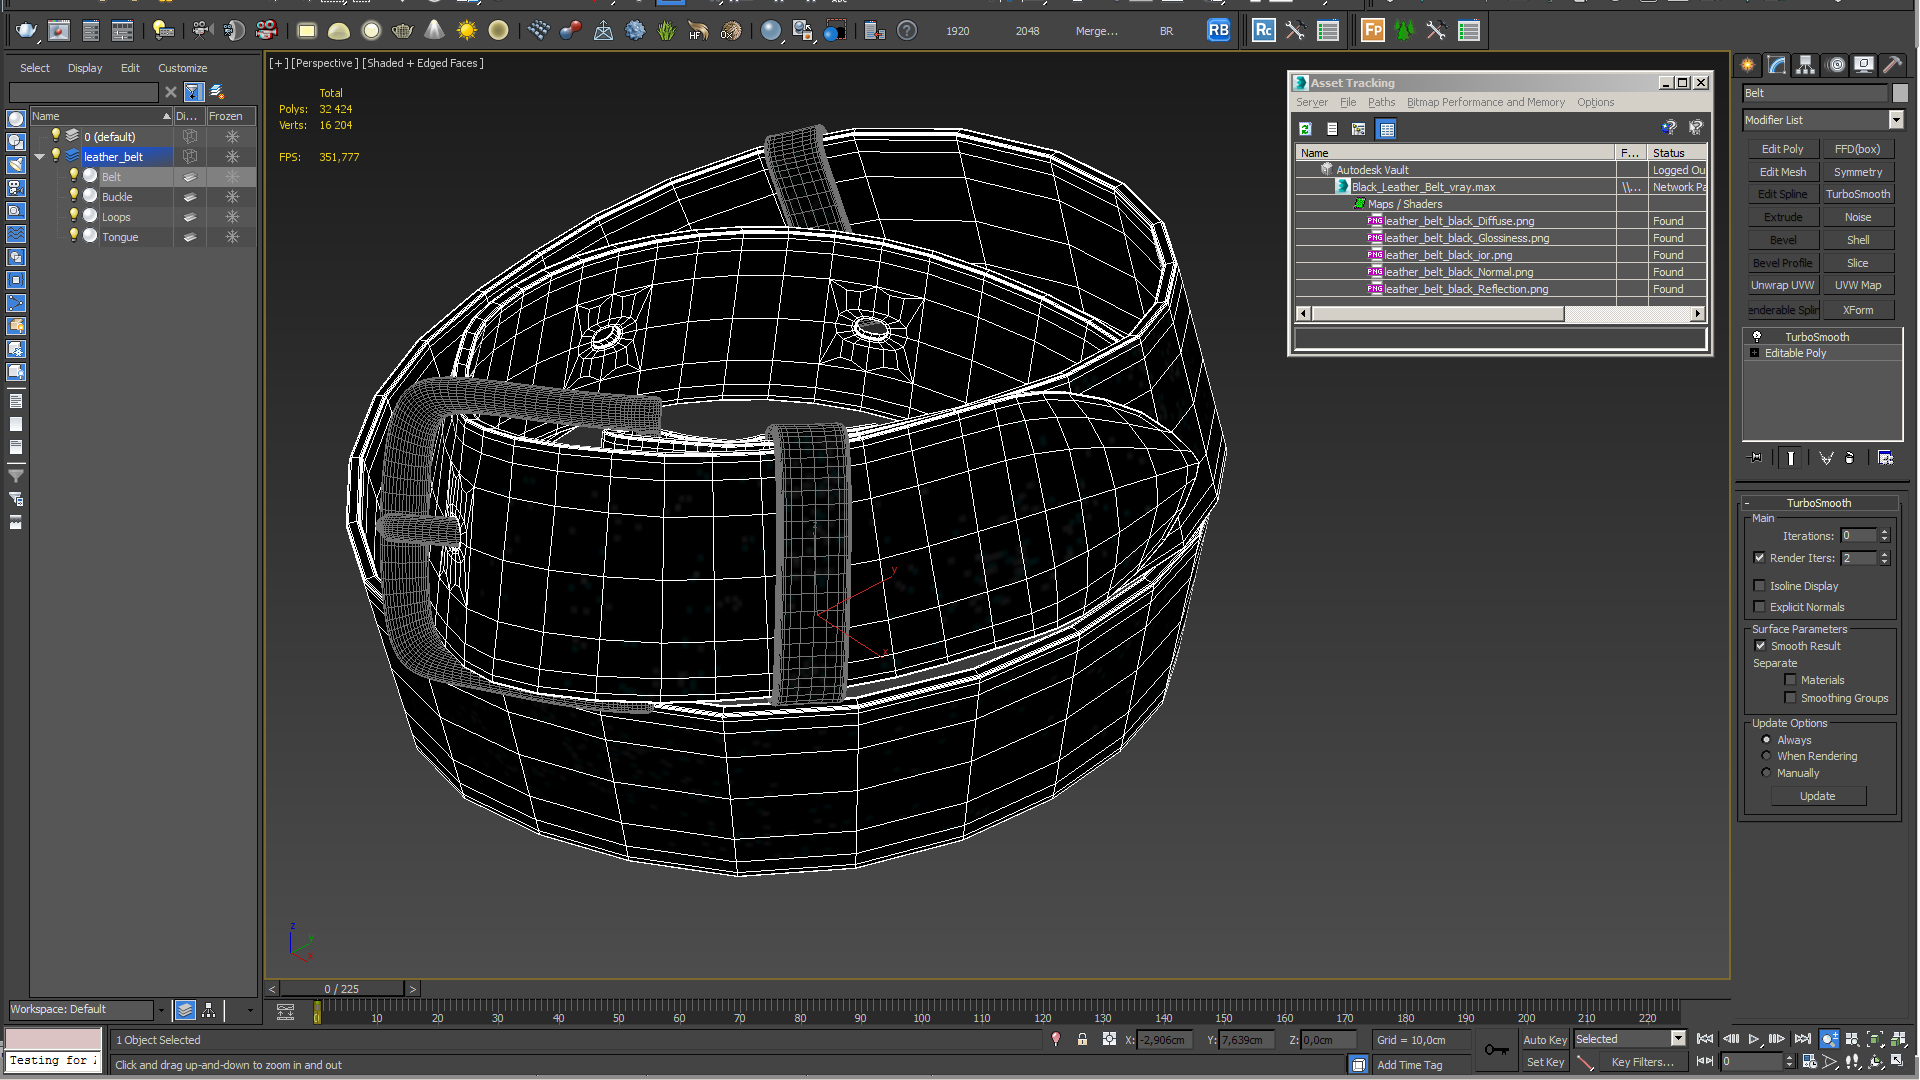Toggle the Set Keys key icon
The width and height of the screenshot is (1920, 1080).
[1496, 1049]
